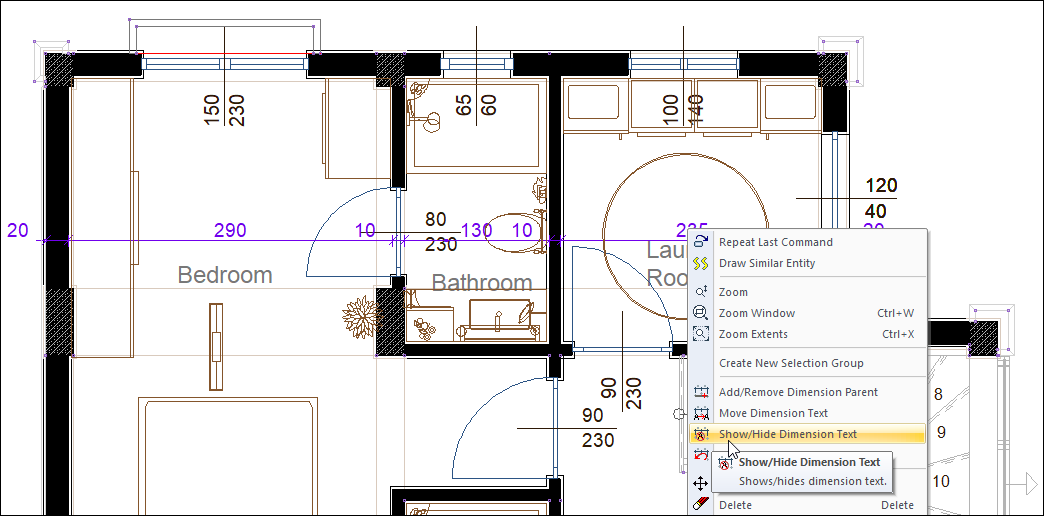Choose Add/Remove Dimension Parent
The image size is (1044, 516).
(798, 392)
